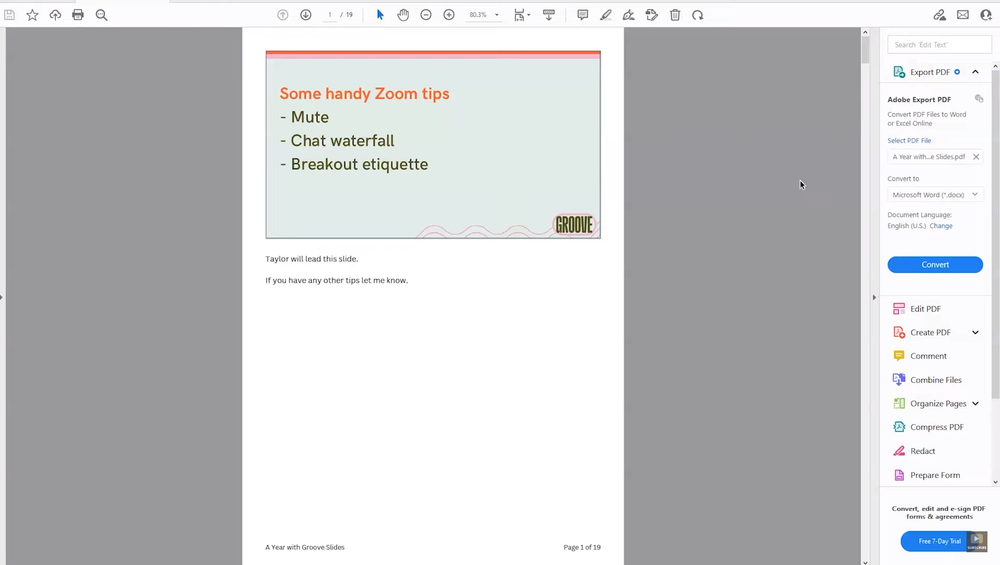Expand the left navigation pane arrow
1000x565 pixels.
click(x=2, y=297)
